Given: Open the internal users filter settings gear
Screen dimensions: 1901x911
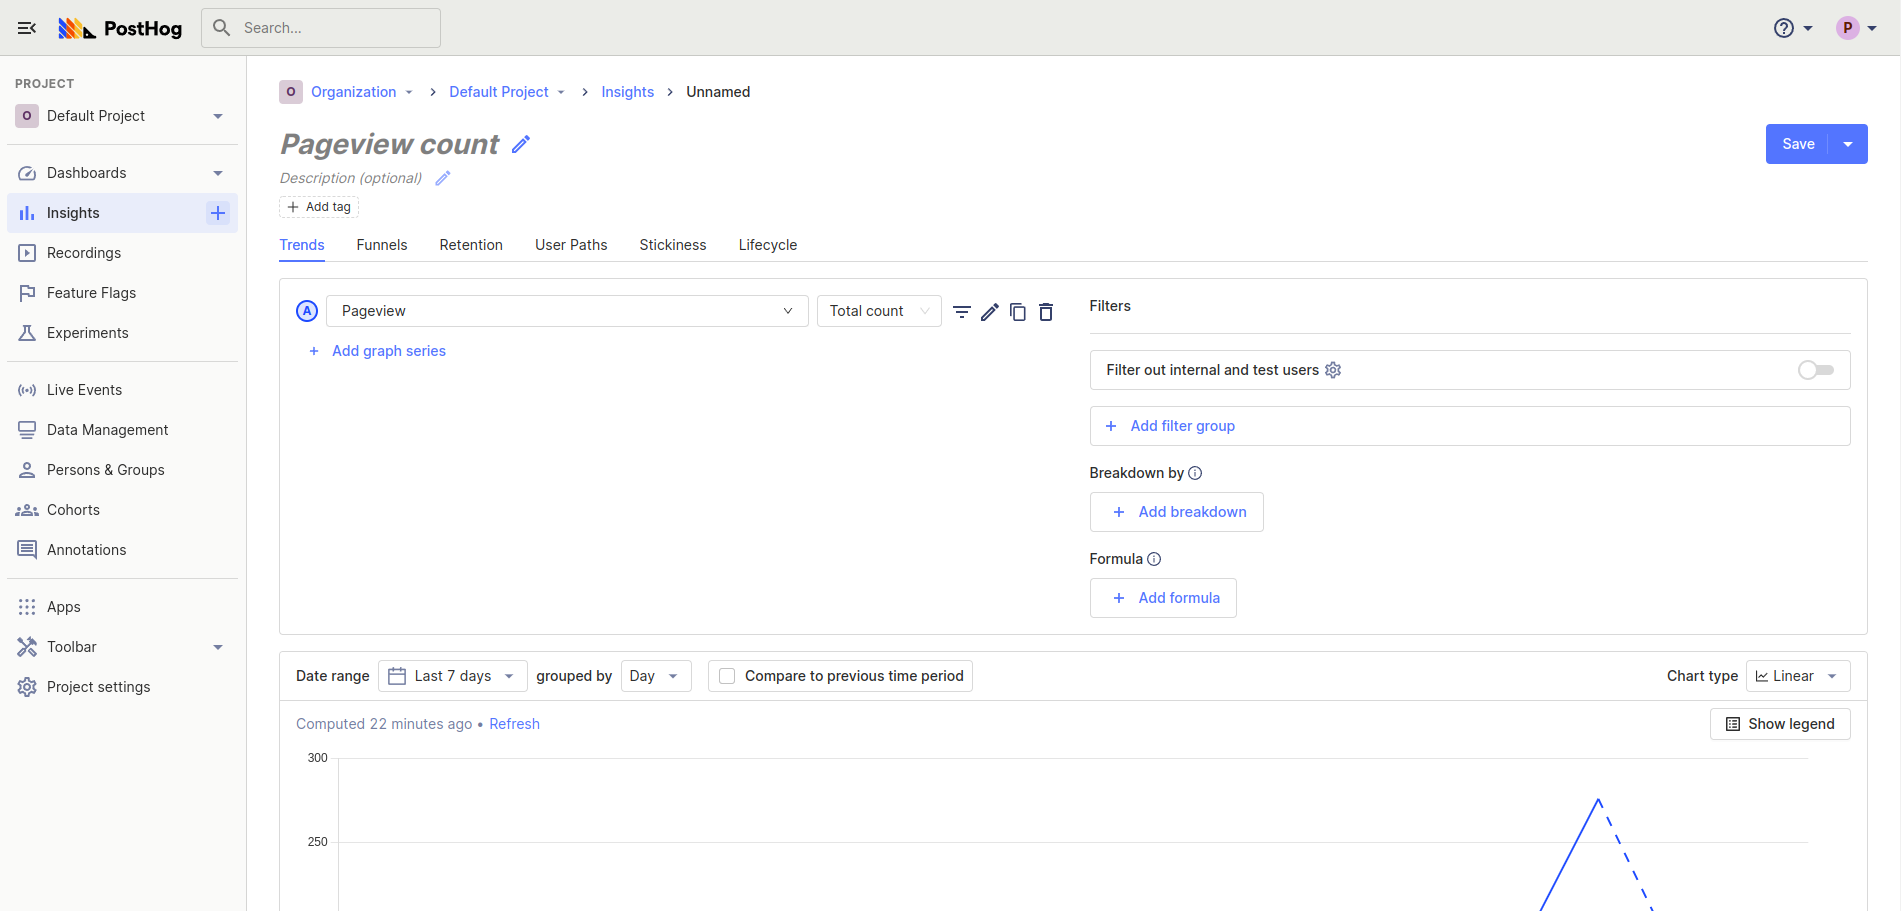Looking at the screenshot, I should coord(1333,370).
